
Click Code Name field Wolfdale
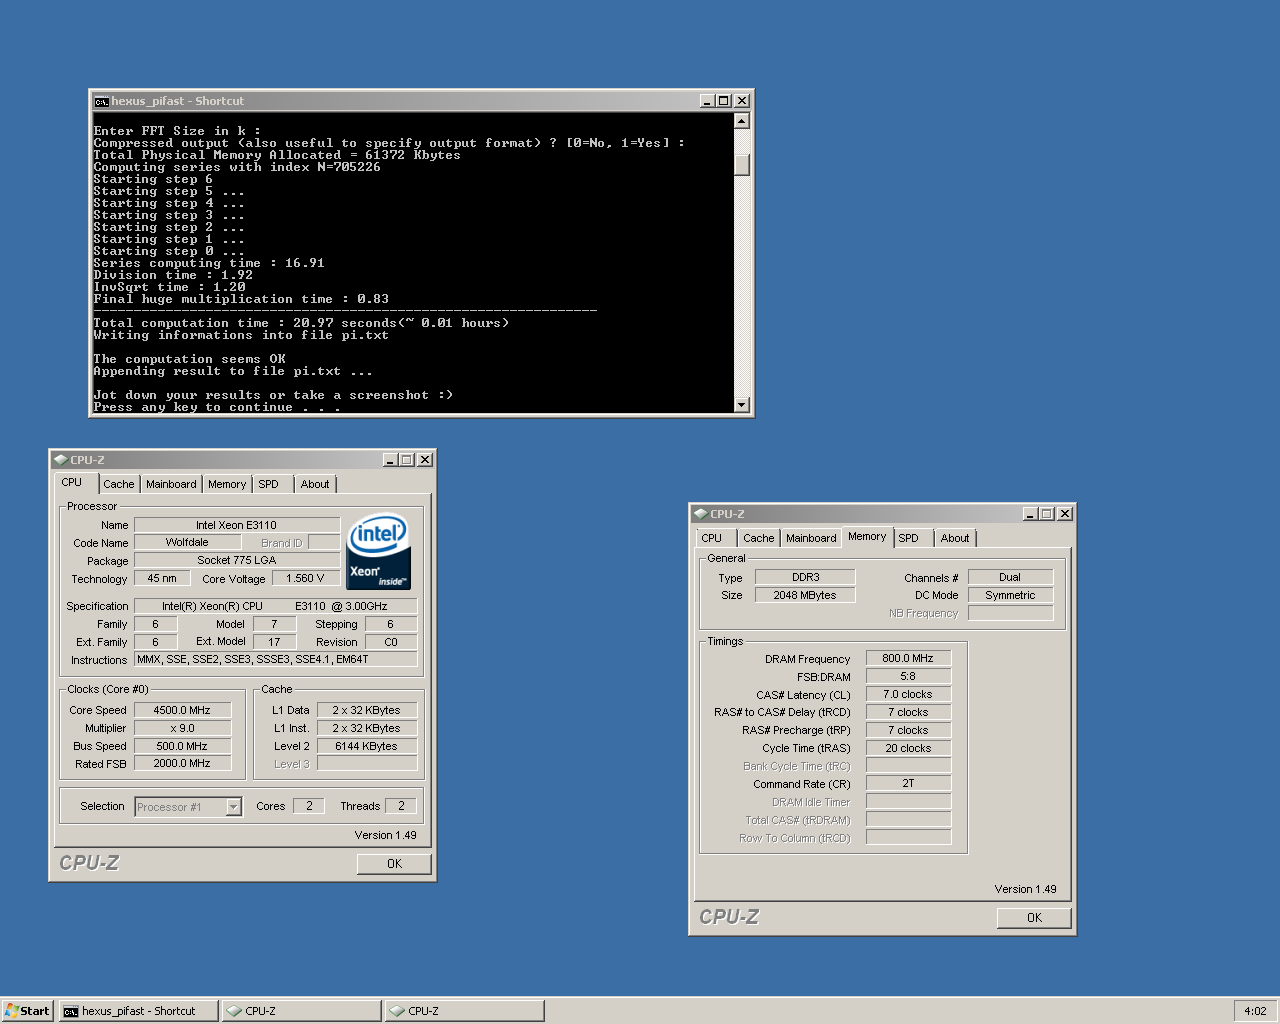pos(187,542)
